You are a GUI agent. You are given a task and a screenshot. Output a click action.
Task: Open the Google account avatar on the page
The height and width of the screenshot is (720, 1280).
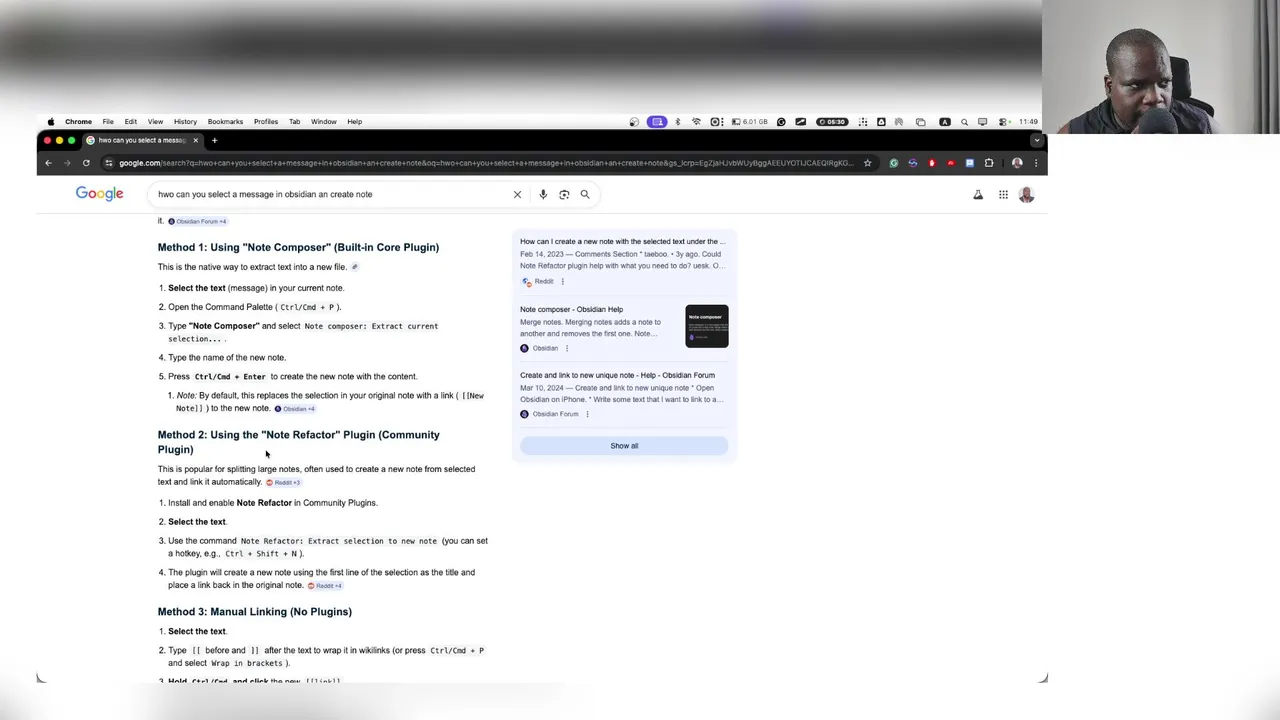(1026, 195)
